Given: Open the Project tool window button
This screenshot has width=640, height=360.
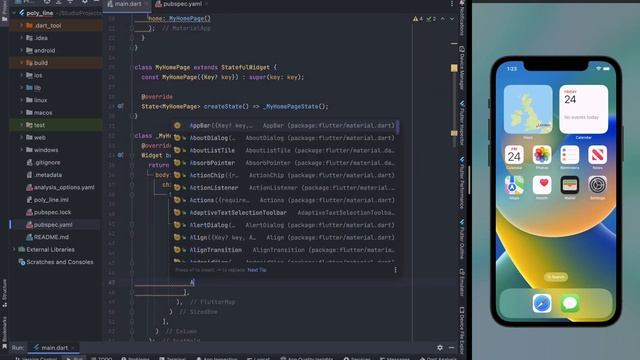Looking at the screenshot, I should (x=4, y=12).
